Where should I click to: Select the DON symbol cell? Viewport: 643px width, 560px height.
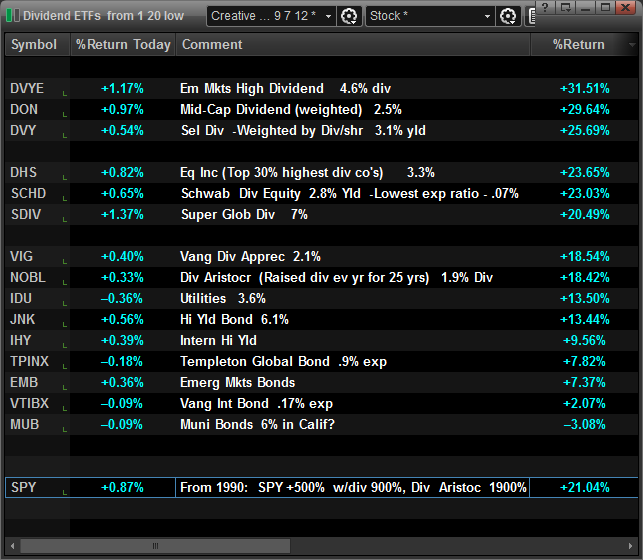coord(37,109)
